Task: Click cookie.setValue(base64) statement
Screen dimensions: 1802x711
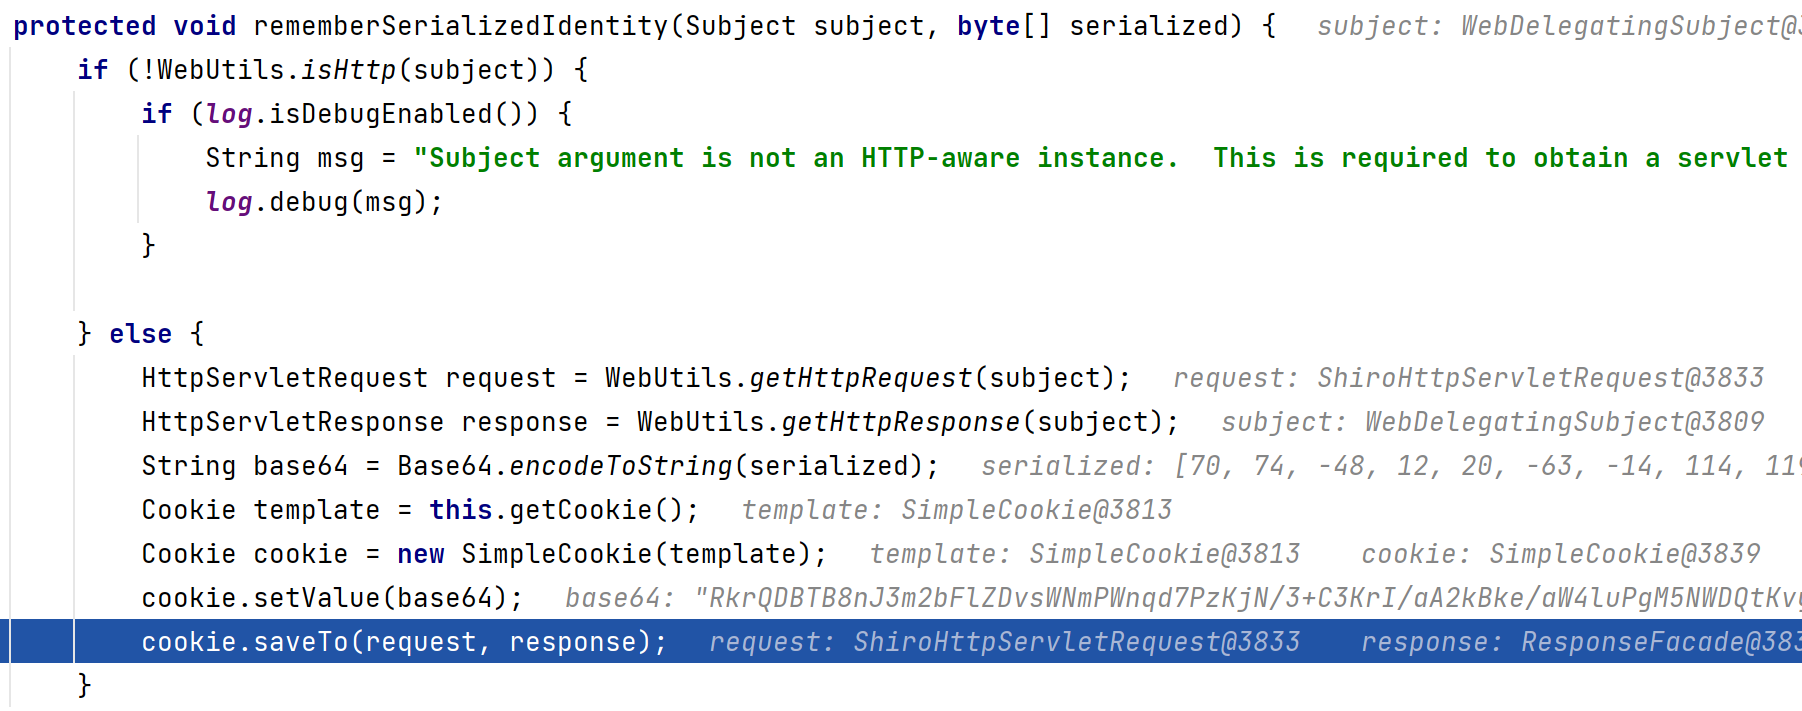Action: pyautogui.click(x=330, y=598)
